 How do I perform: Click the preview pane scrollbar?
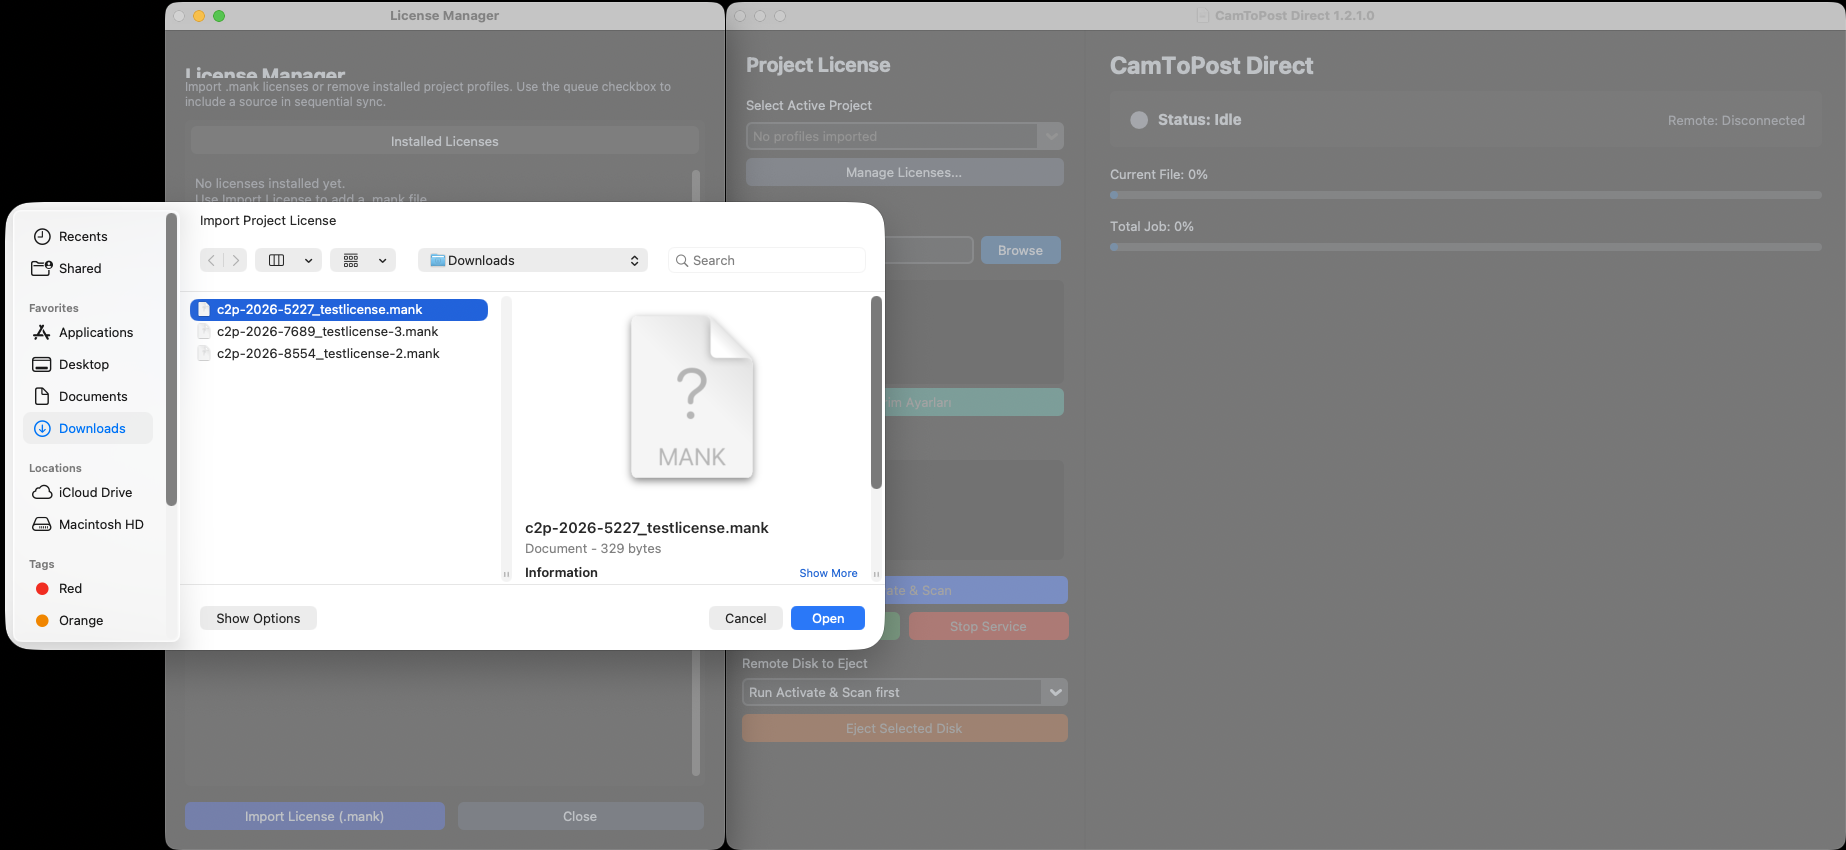pos(876,392)
